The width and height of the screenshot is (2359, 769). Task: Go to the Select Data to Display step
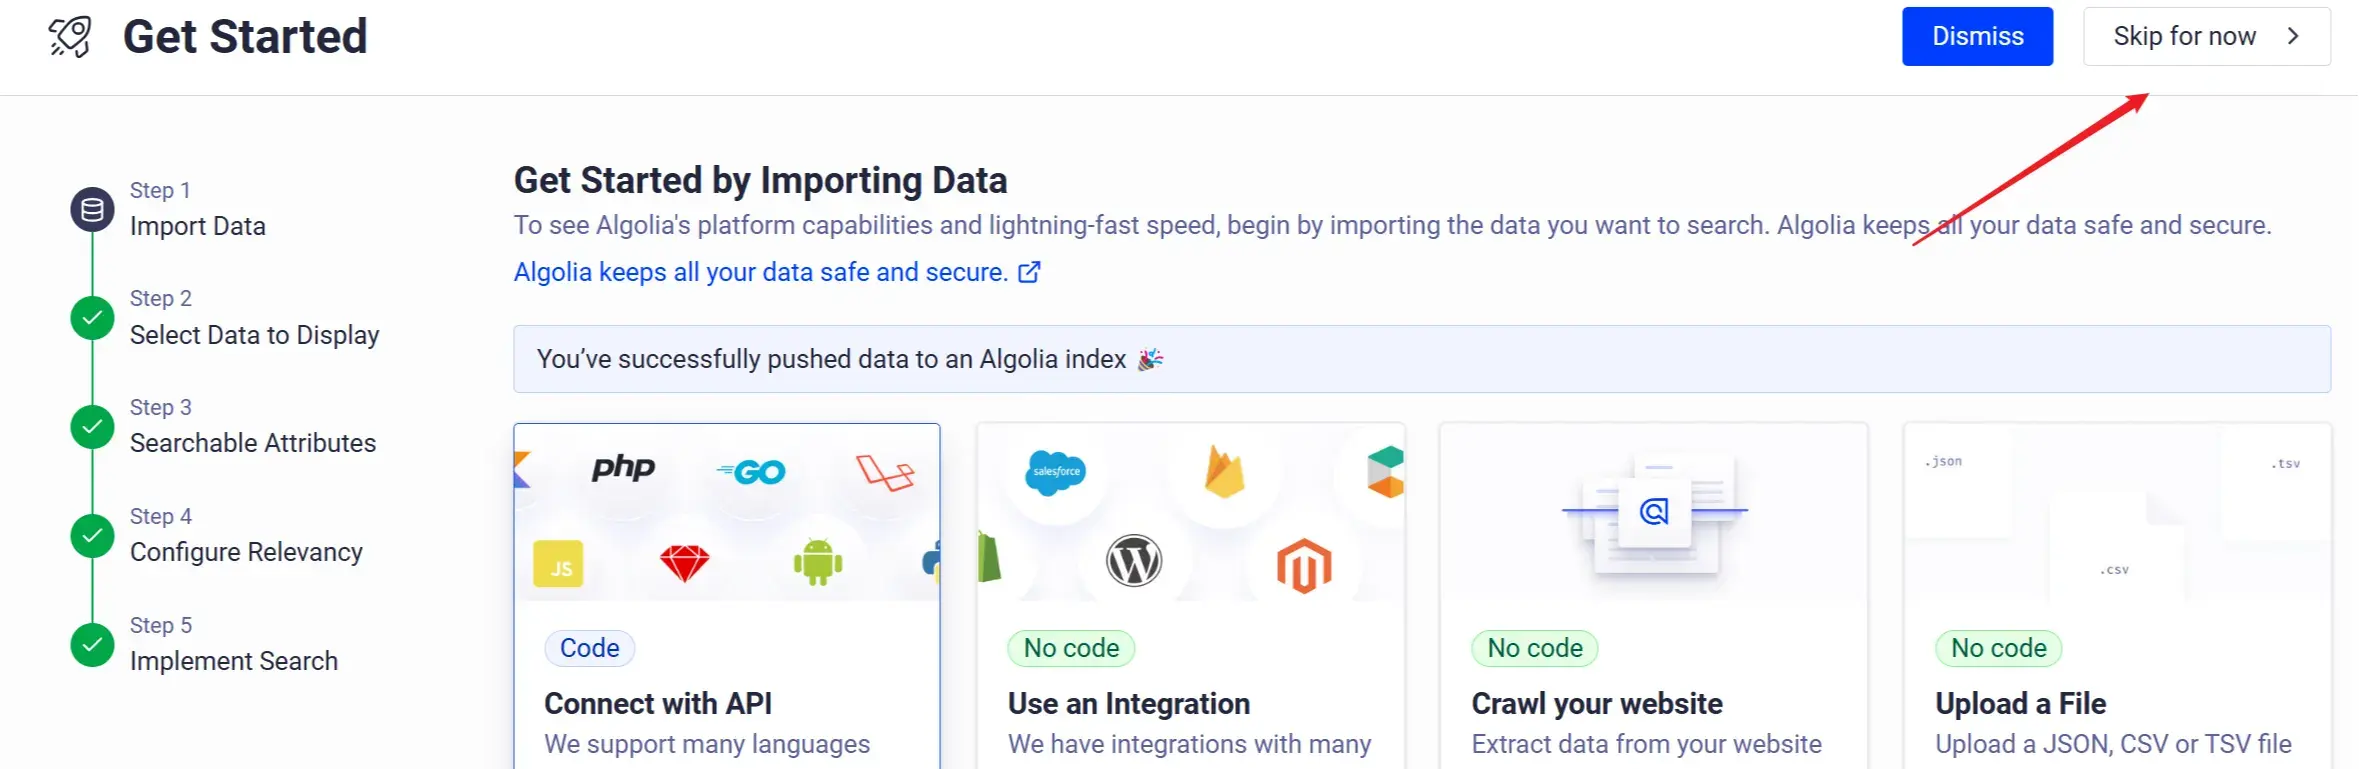(x=255, y=334)
